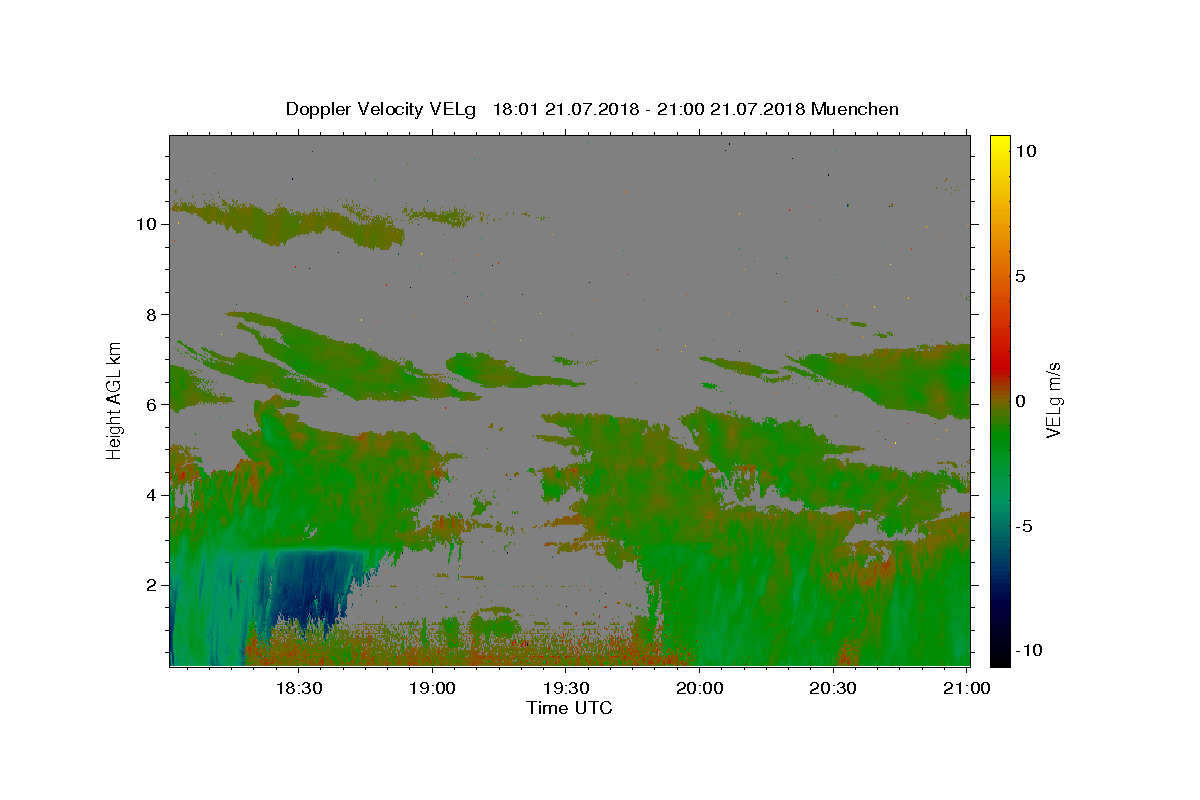
Task: Click the colorbar value 10 label
Action: point(1026,151)
